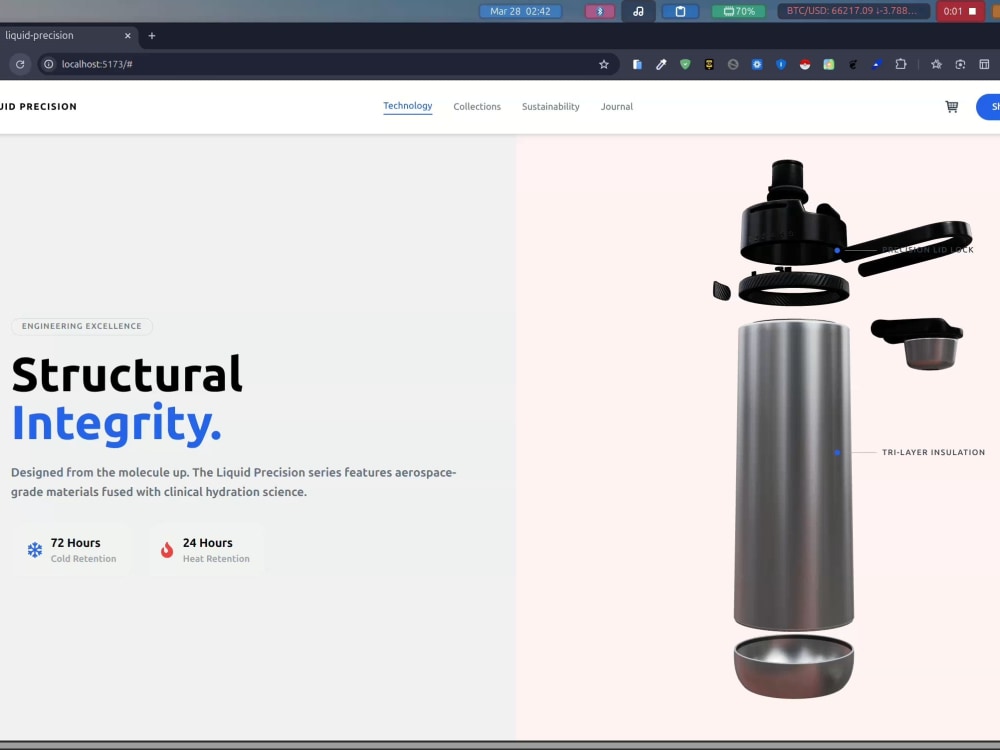
Task: Open the puzzle piece extensions menu
Action: [901, 64]
